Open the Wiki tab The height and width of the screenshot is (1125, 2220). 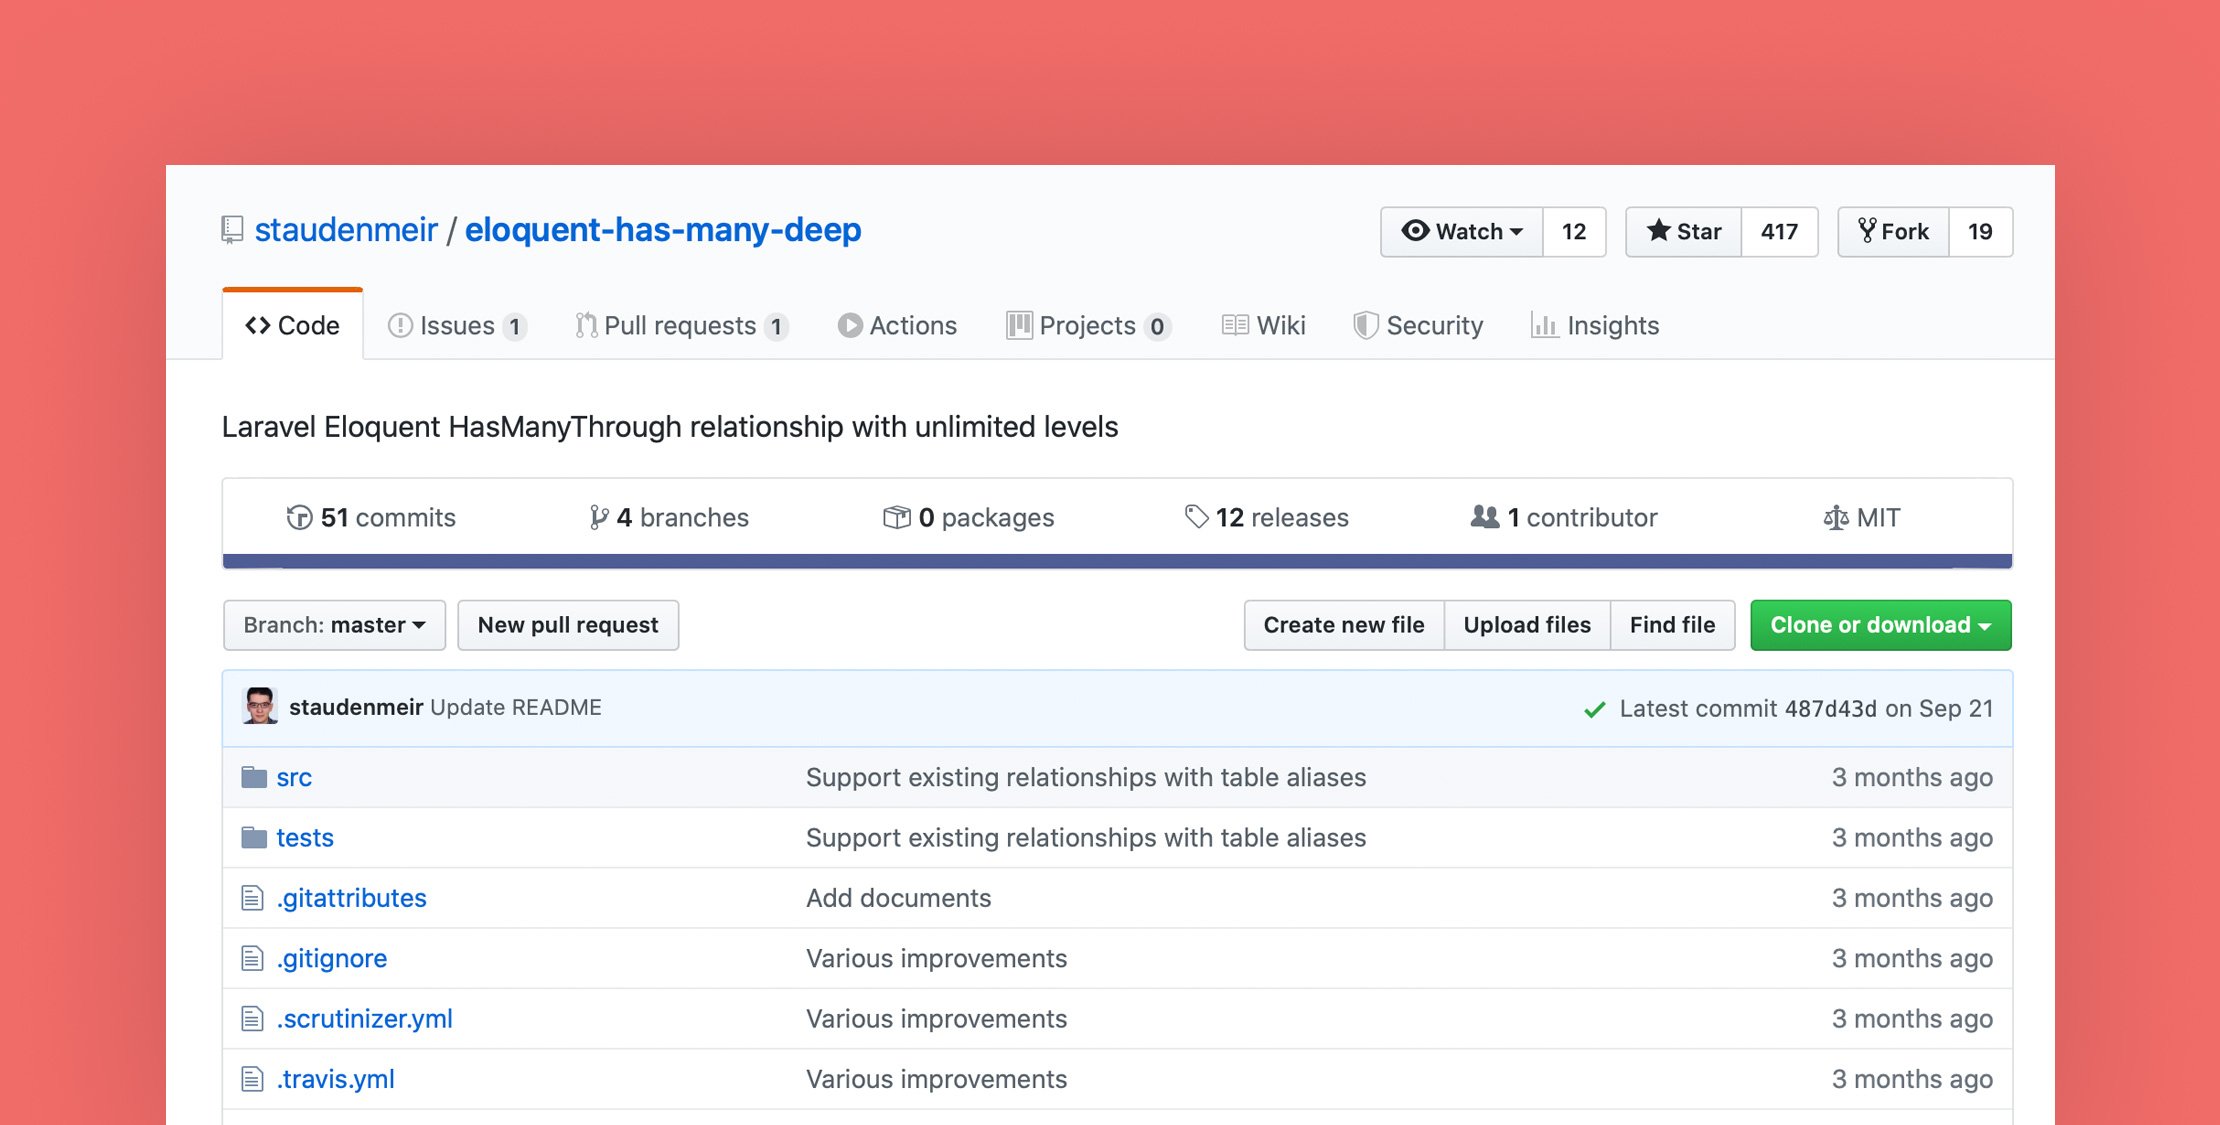click(x=1264, y=326)
